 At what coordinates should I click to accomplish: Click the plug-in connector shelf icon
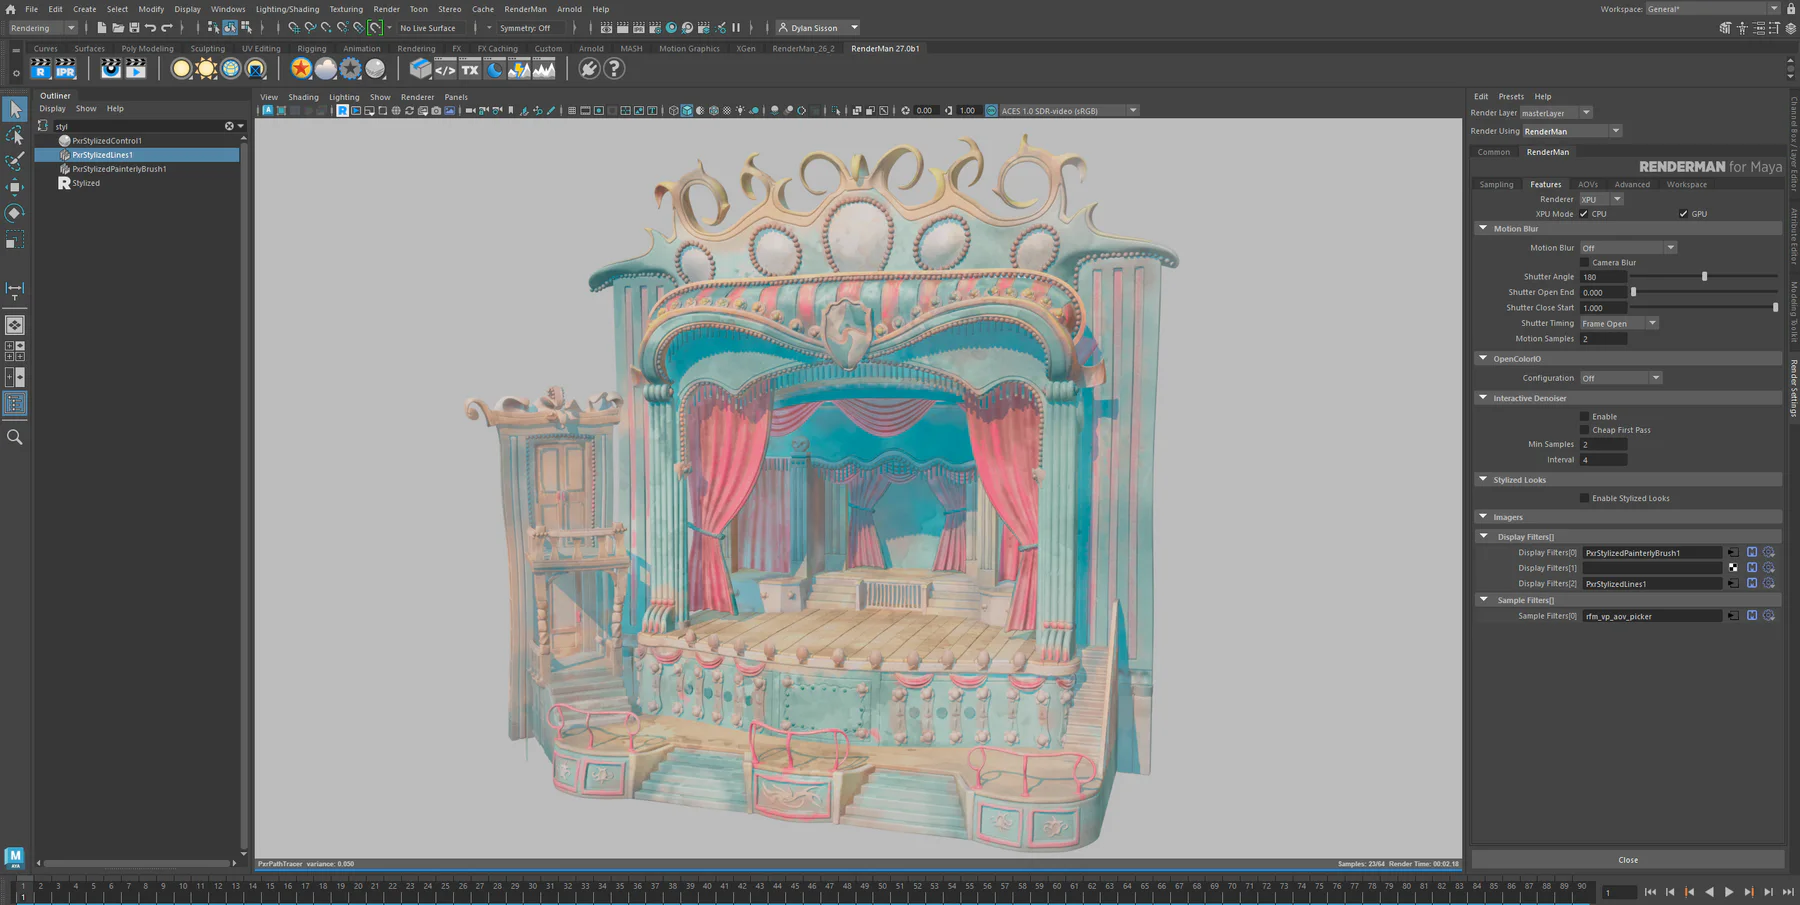[589, 68]
